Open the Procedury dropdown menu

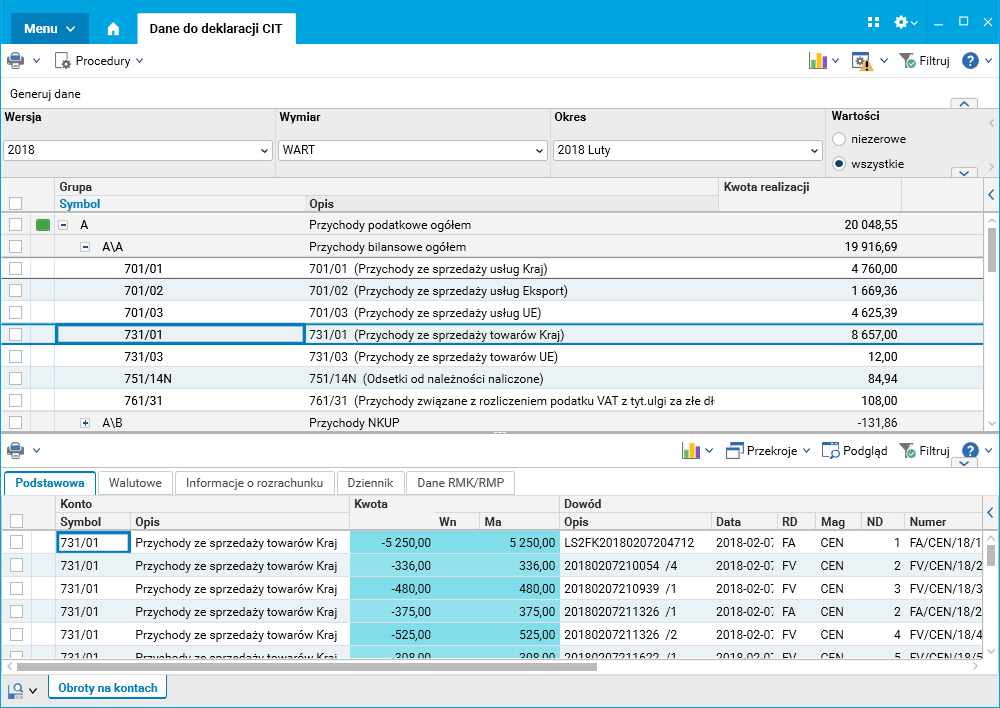point(99,61)
